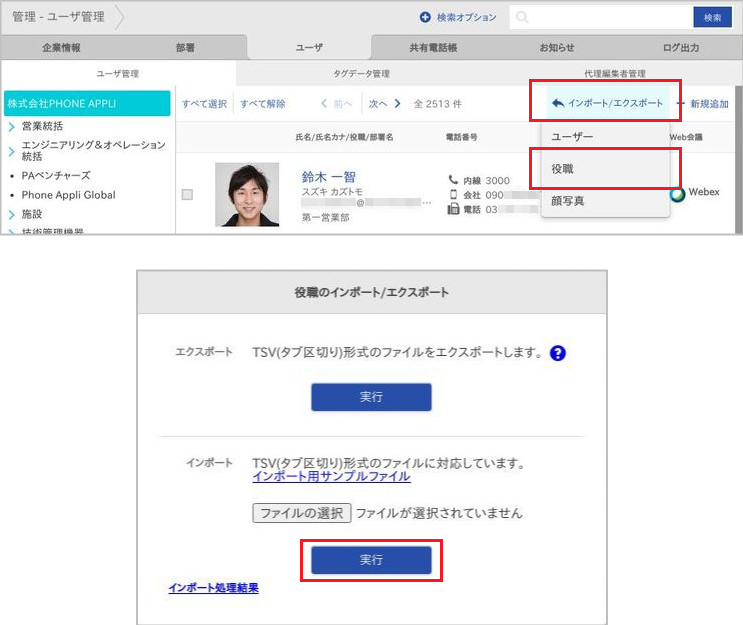Select the タグデータ管理 sub-tab

(362, 73)
